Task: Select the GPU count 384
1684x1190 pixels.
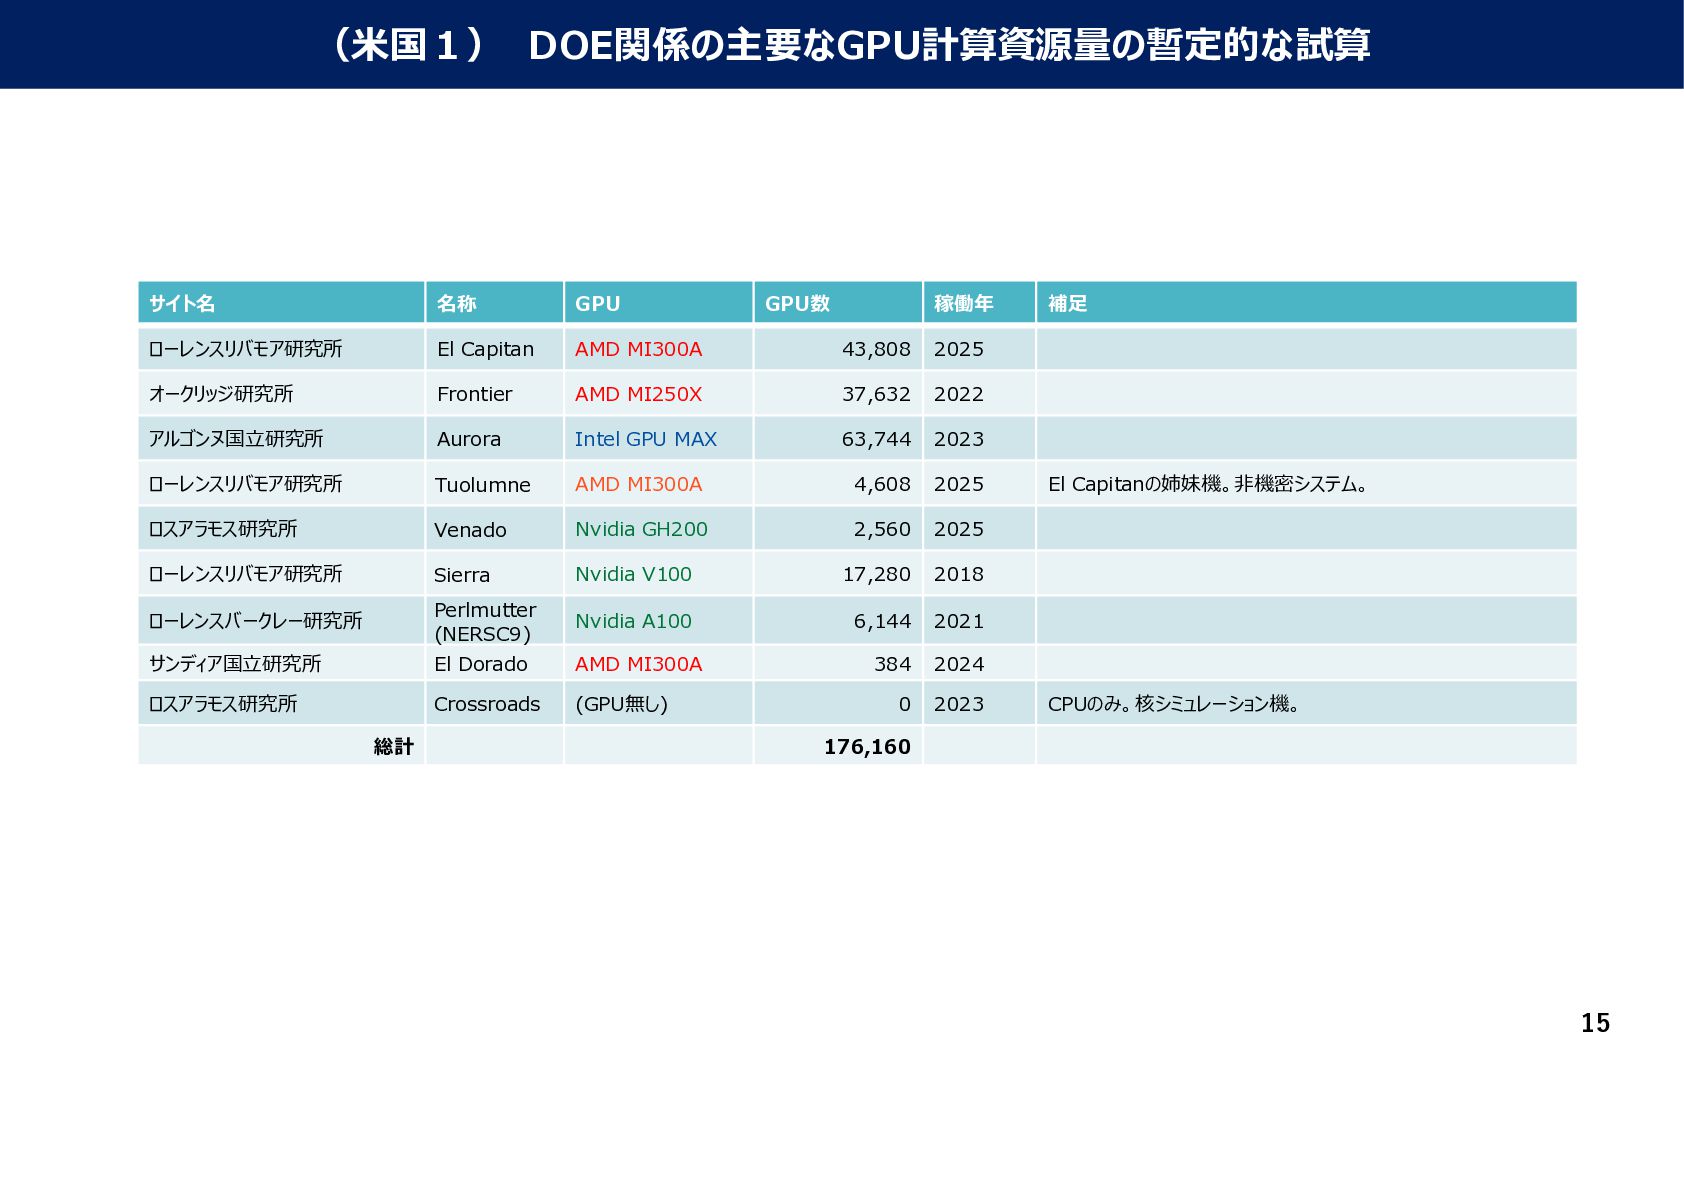Action: tap(892, 664)
